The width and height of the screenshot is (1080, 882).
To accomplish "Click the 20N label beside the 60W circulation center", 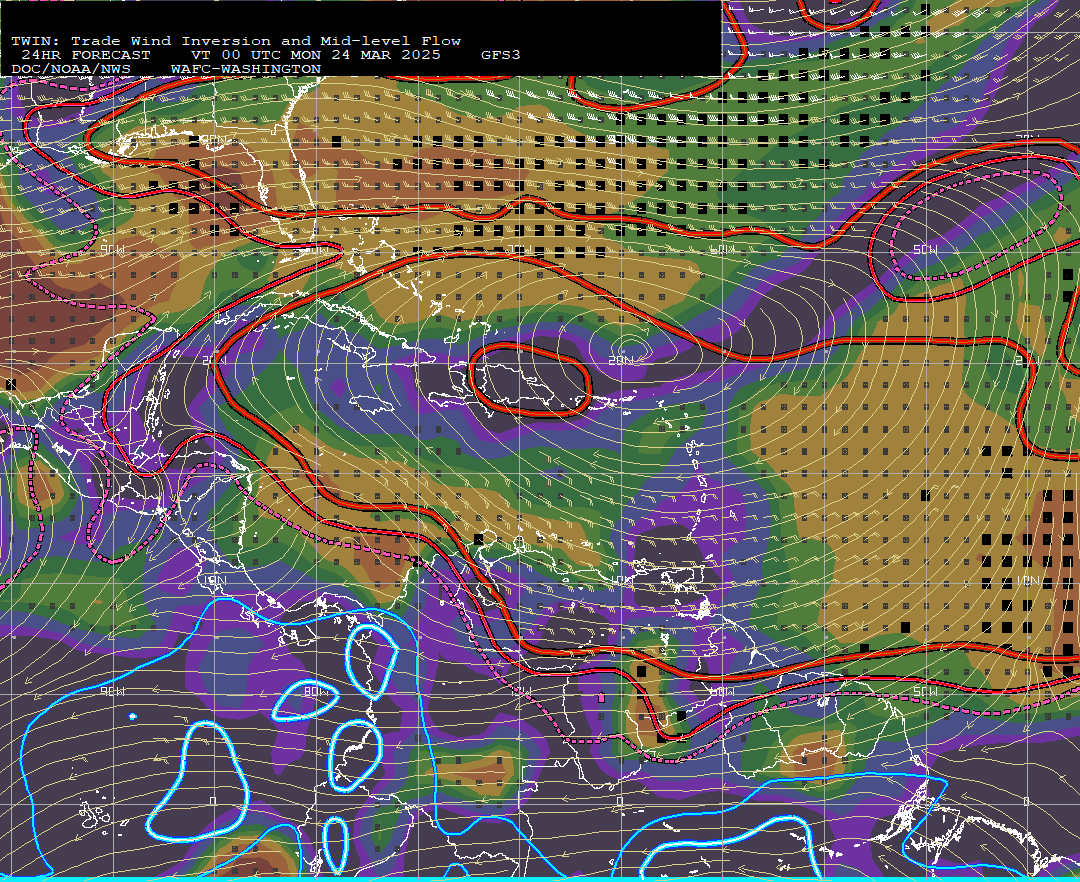I will 621,360.
